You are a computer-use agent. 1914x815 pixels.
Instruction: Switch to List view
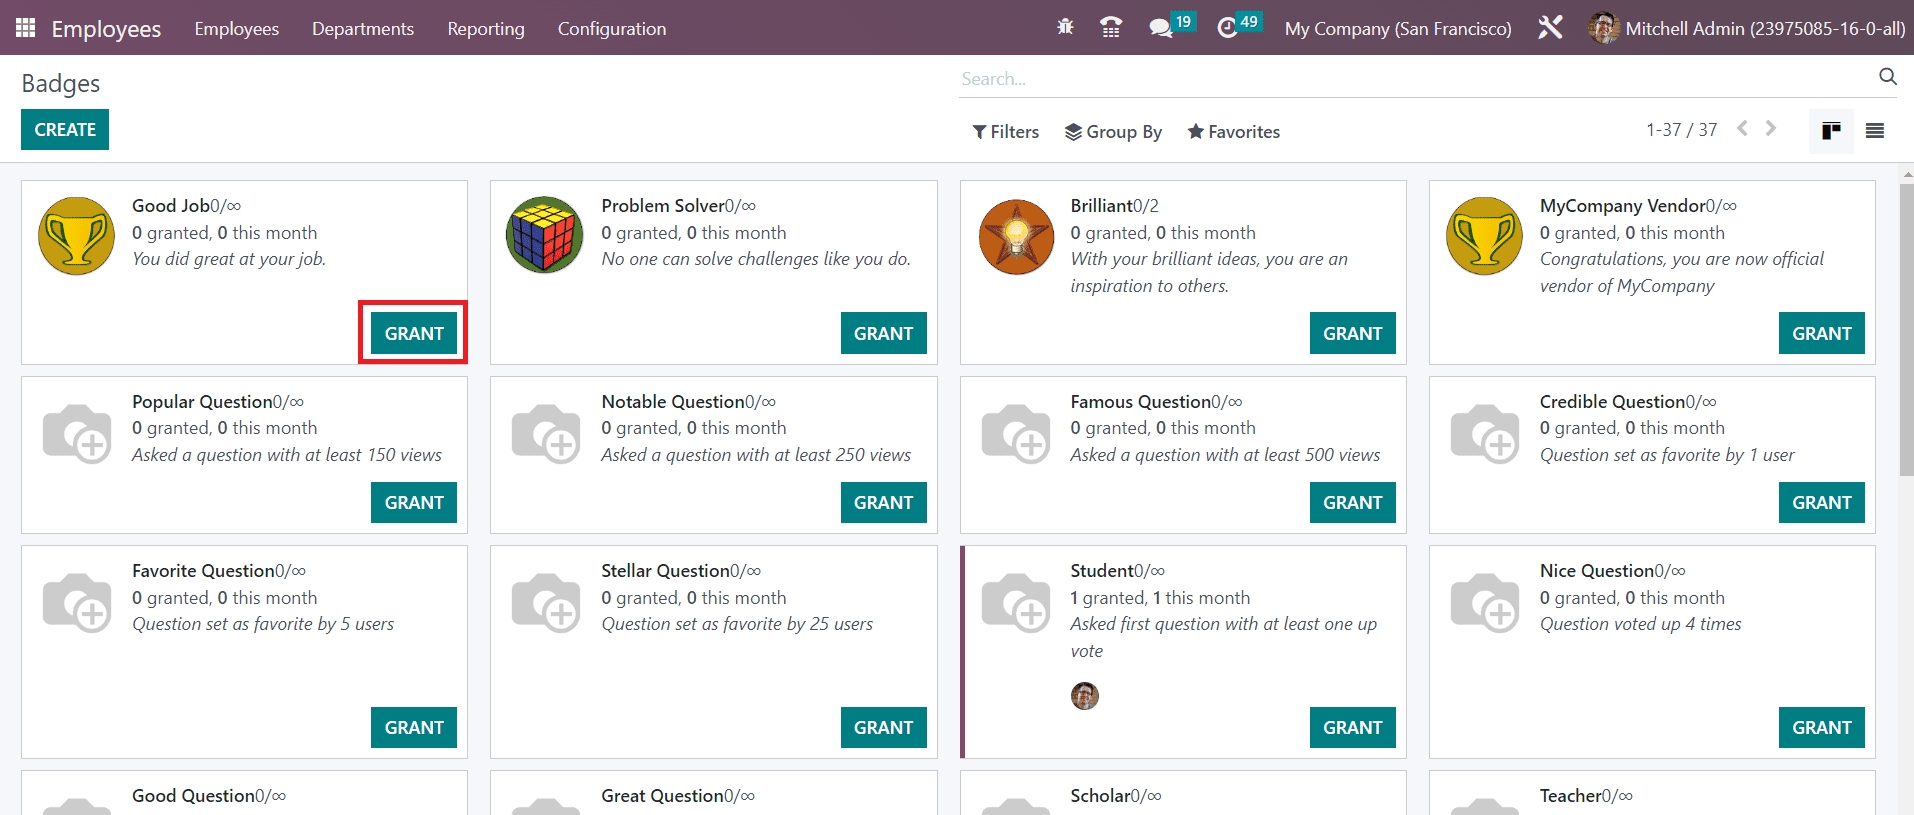click(x=1875, y=131)
